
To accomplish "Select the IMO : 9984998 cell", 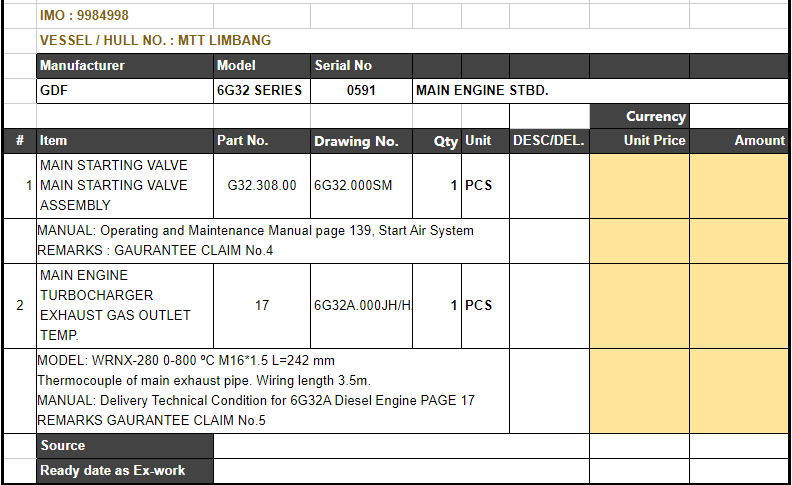I will (84, 16).
